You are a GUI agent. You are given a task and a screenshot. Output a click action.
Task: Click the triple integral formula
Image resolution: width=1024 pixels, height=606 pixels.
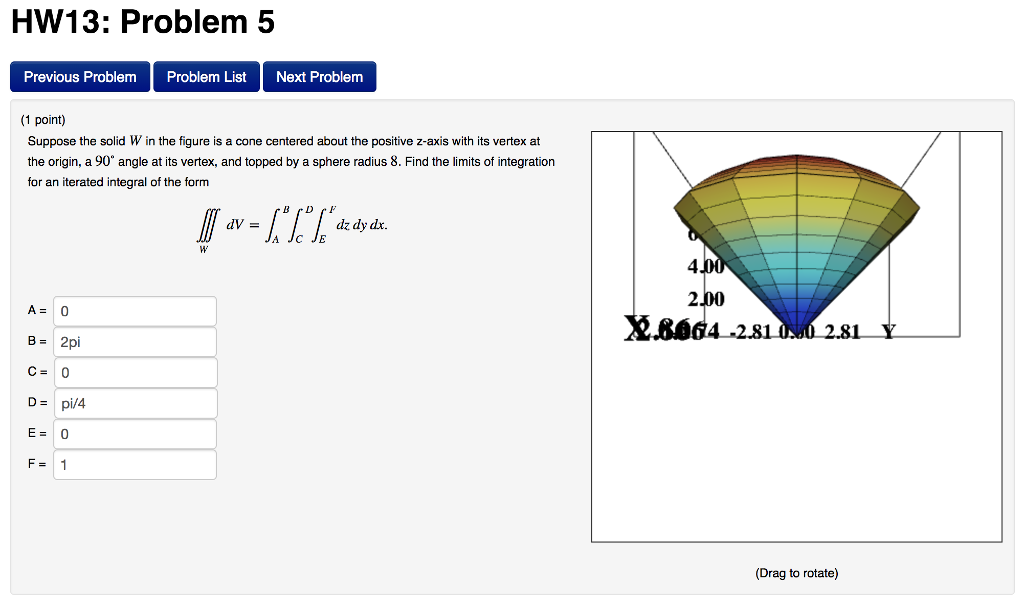pos(293,228)
